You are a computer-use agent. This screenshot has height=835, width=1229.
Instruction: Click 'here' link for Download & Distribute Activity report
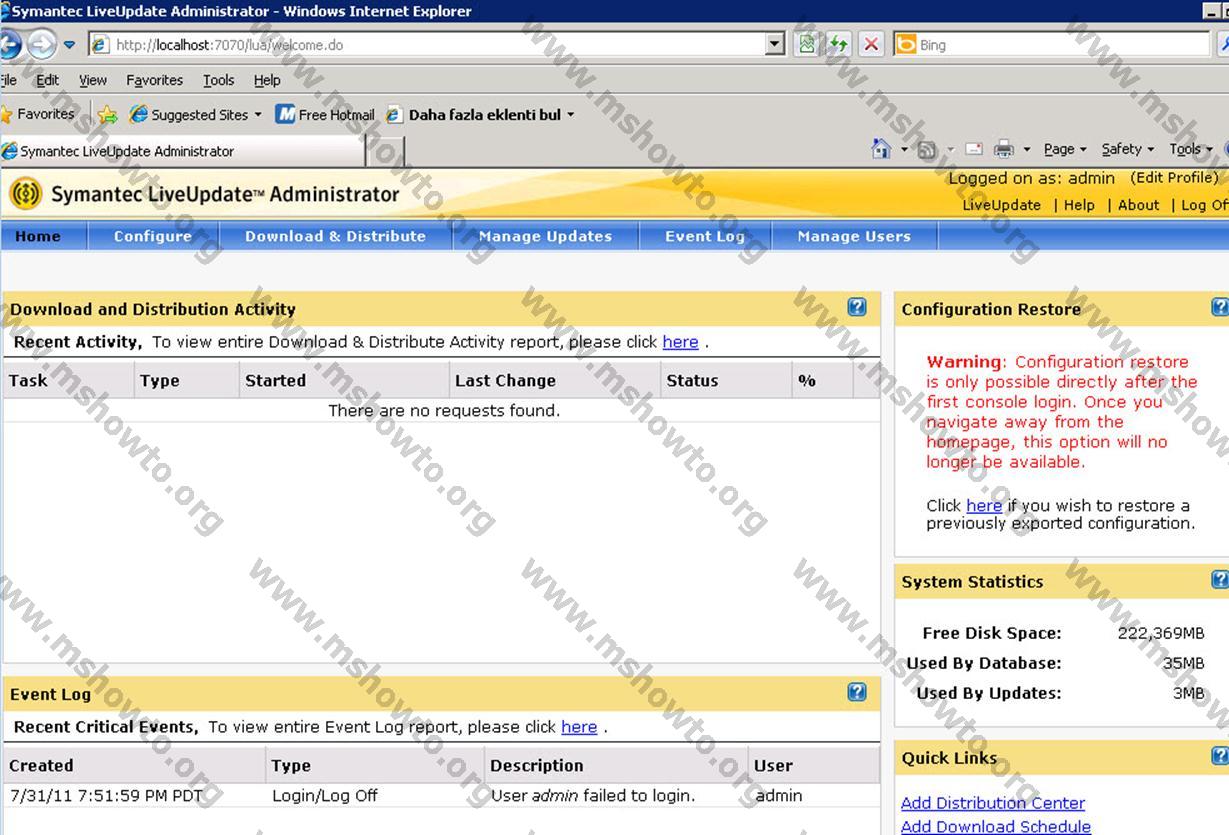coord(680,342)
